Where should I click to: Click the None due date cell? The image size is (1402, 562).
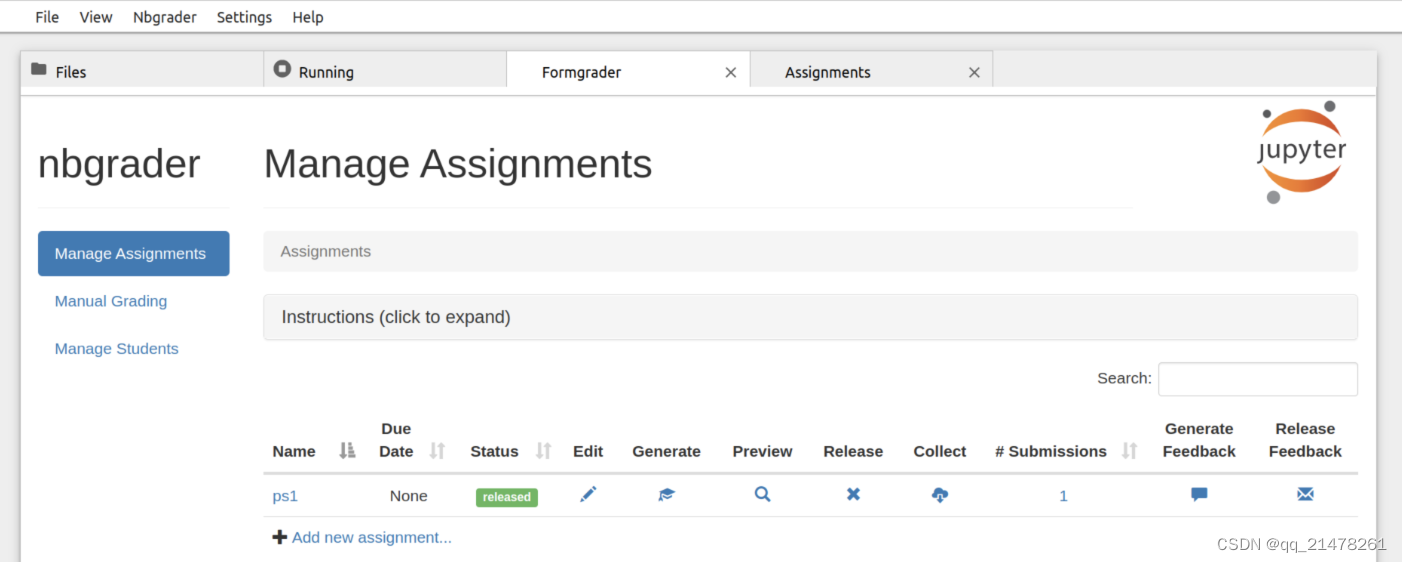[408, 496]
